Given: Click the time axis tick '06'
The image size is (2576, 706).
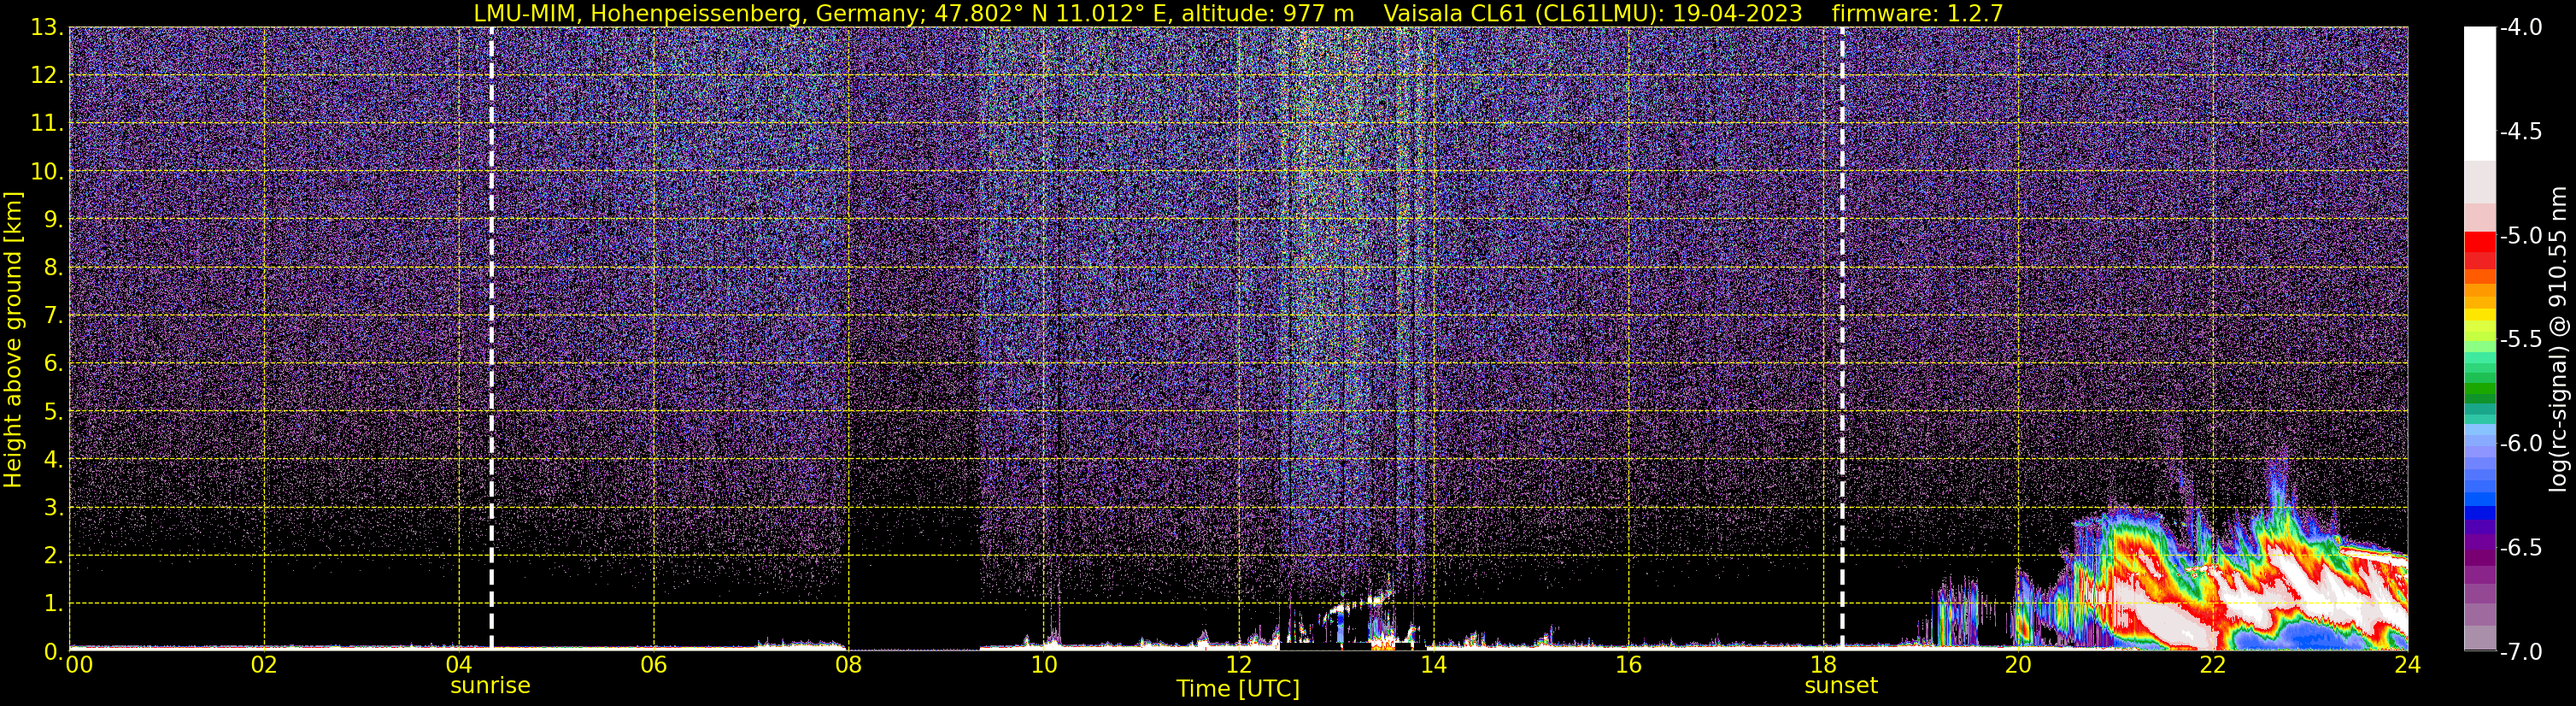Looking at the screenshot, I should [653, 665].
